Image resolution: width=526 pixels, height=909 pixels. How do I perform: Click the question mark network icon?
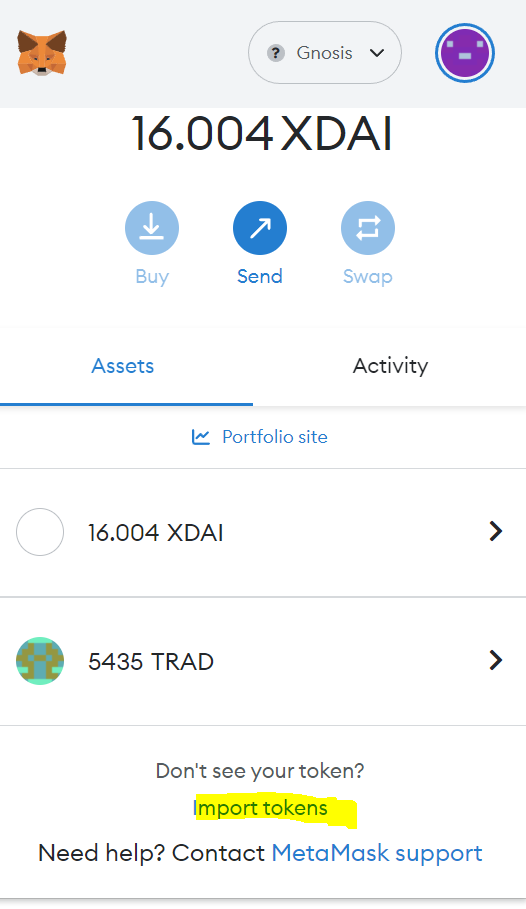[275, 53]
